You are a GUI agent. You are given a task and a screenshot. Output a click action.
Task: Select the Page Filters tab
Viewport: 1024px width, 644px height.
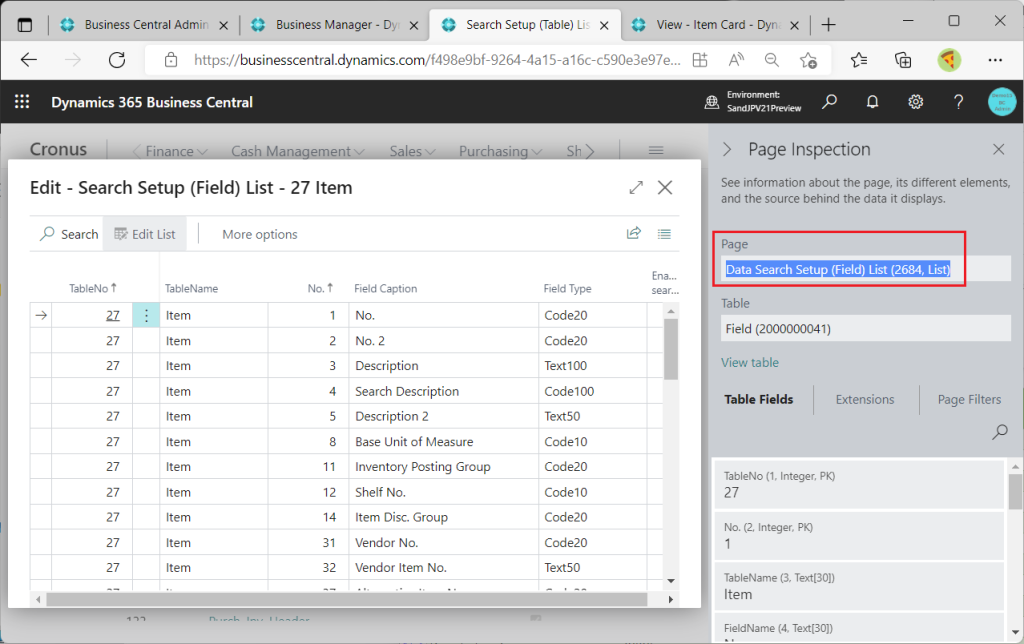[x=969, y=399]
